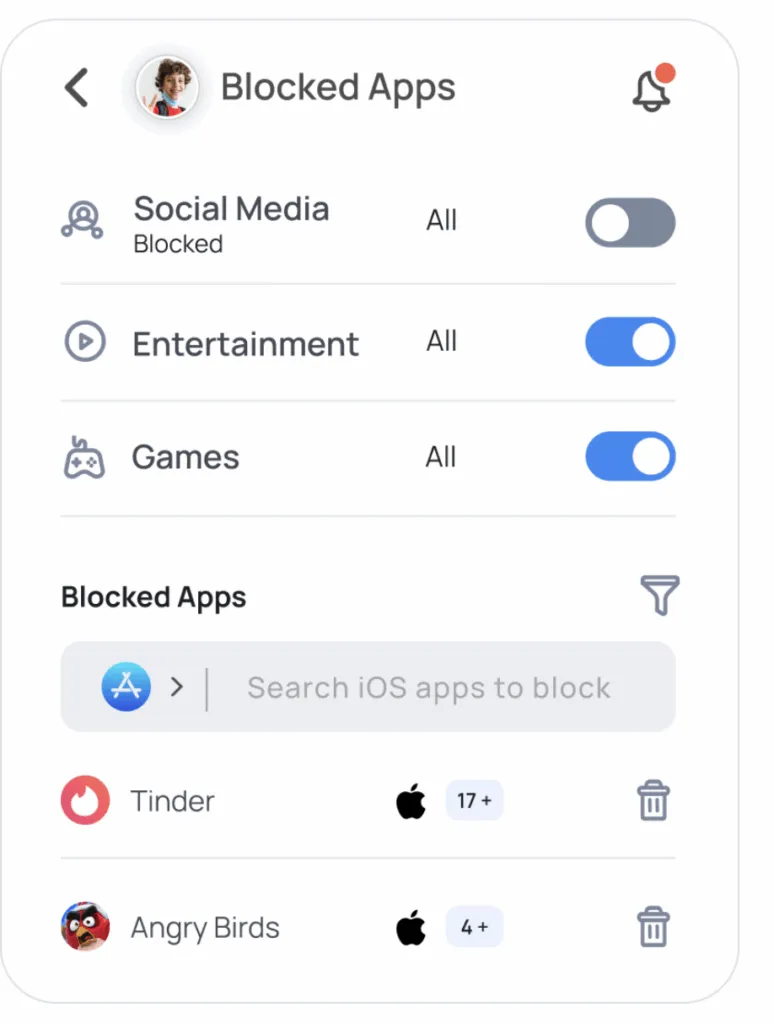Select the Tinder 17+ age rating badge
The height and width of the screenshot is (1024, 774).
tap(474, 801)
